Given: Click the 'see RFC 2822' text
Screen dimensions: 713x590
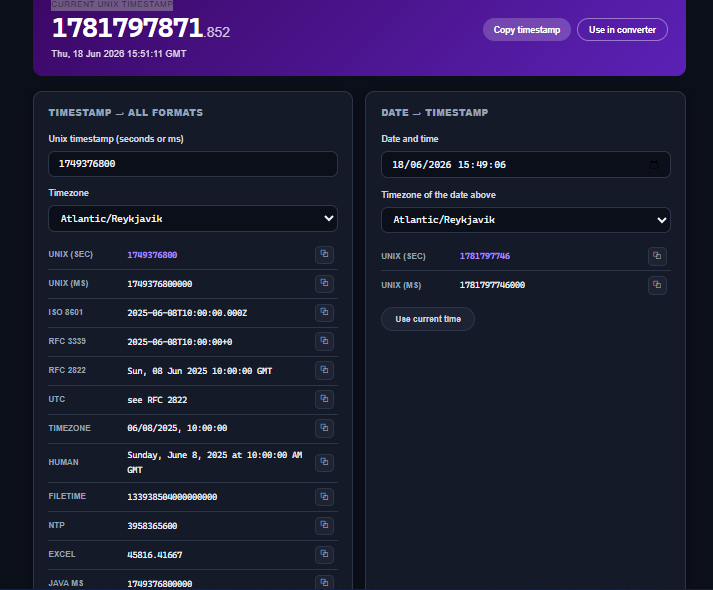Looking at the screenshot, I should 157,400.
